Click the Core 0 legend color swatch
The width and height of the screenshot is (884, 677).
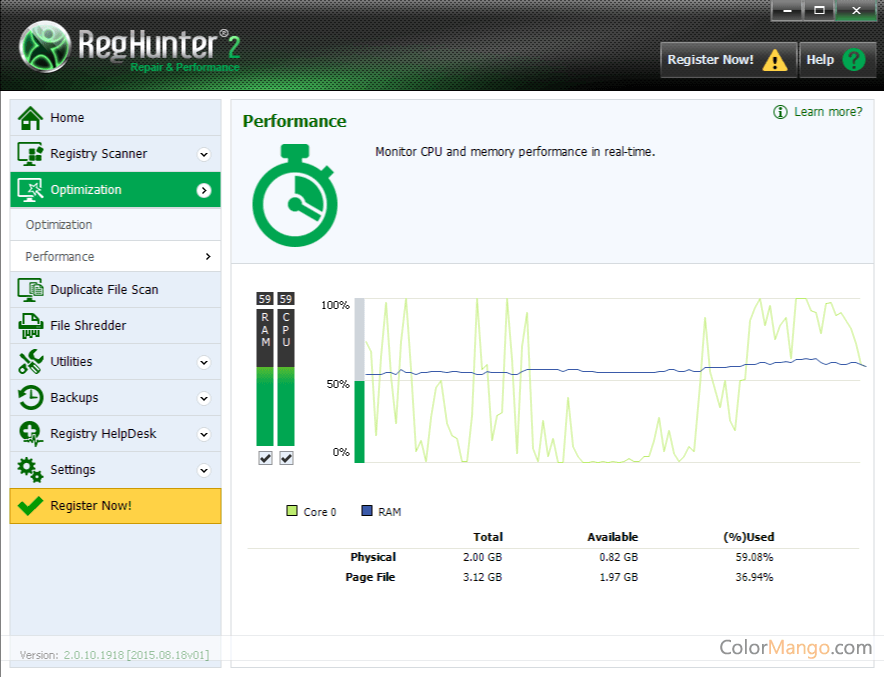[x=291, y=511]
